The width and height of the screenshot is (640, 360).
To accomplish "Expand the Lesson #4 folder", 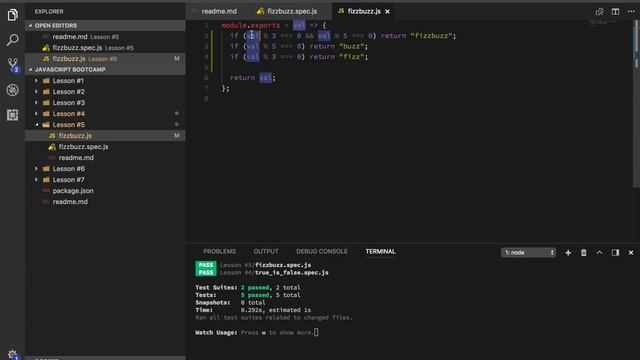I will point(105,113).
